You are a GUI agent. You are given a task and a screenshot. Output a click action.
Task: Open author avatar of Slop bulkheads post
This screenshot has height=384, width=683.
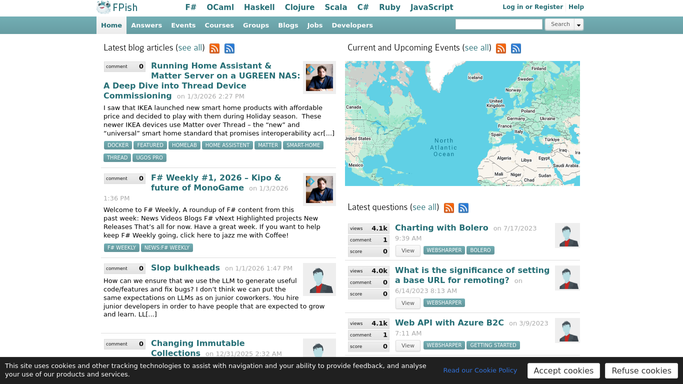319,280
